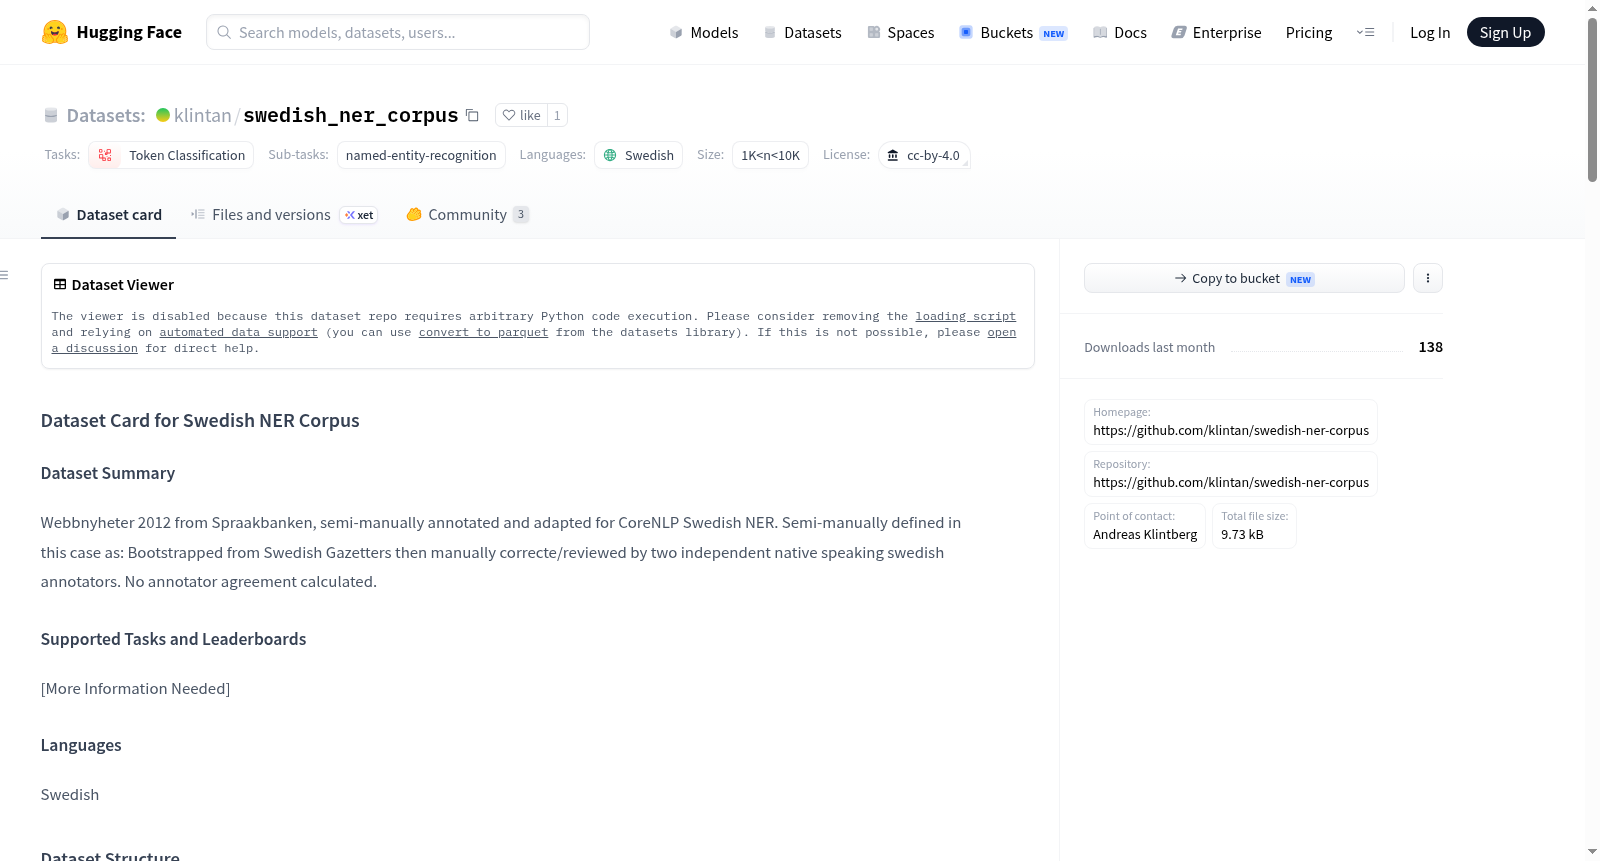1600x861 pixels.
Task: Click the scrollbar down arrow
Action: point(1592,852)
